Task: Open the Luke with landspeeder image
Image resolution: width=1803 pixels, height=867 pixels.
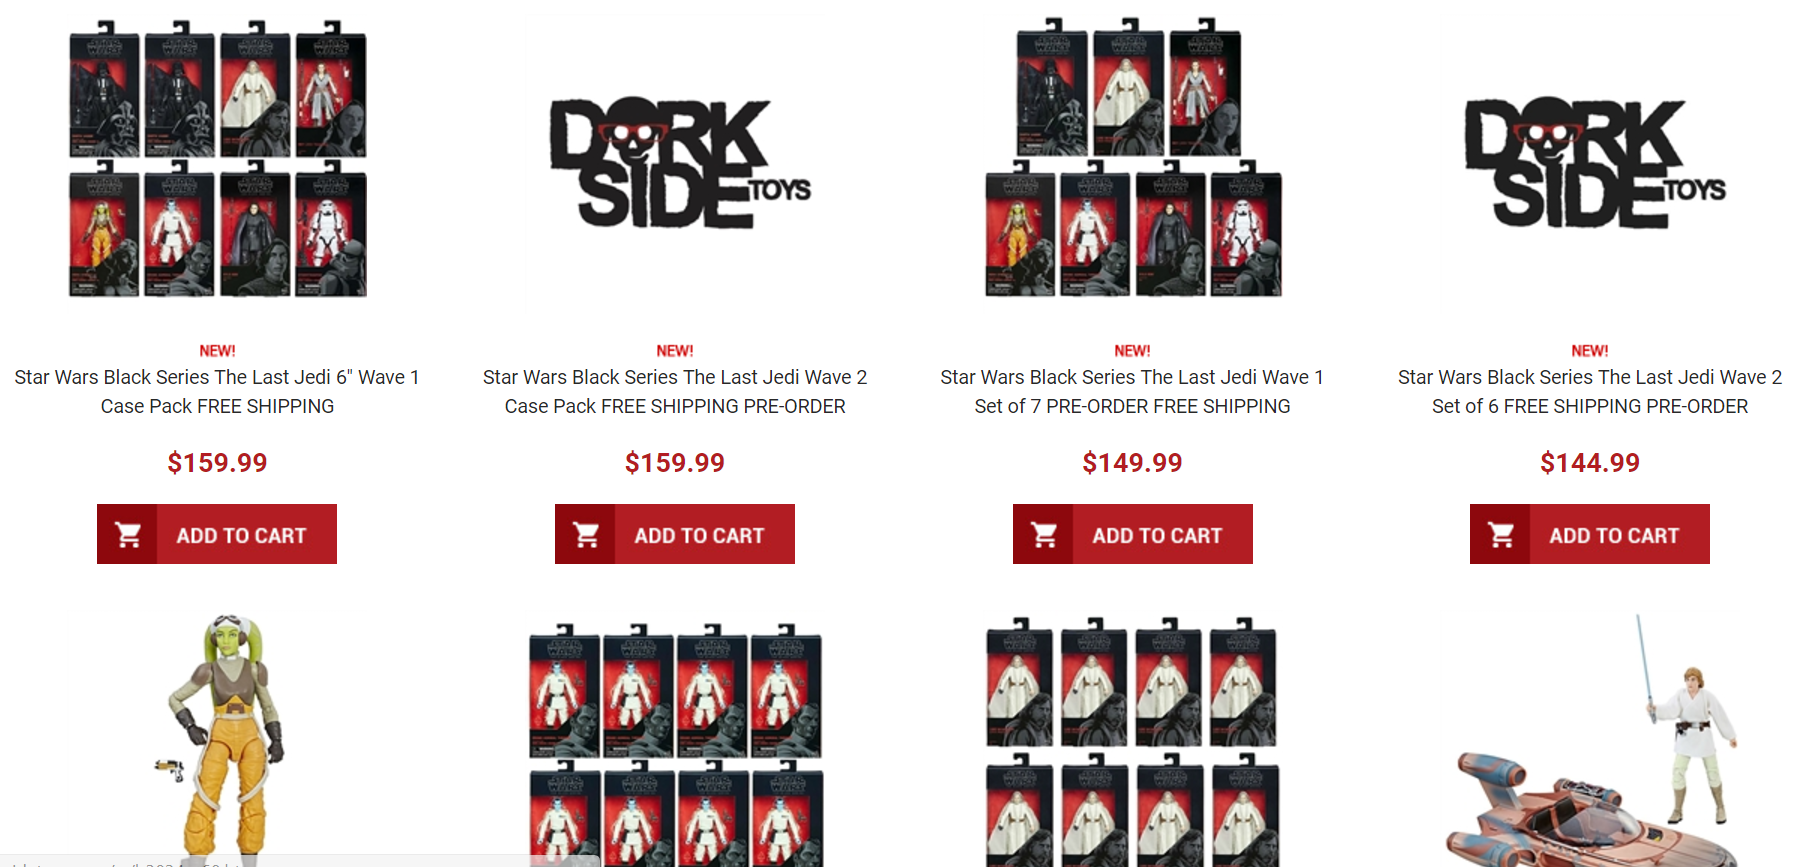Action: point(1595,741)
